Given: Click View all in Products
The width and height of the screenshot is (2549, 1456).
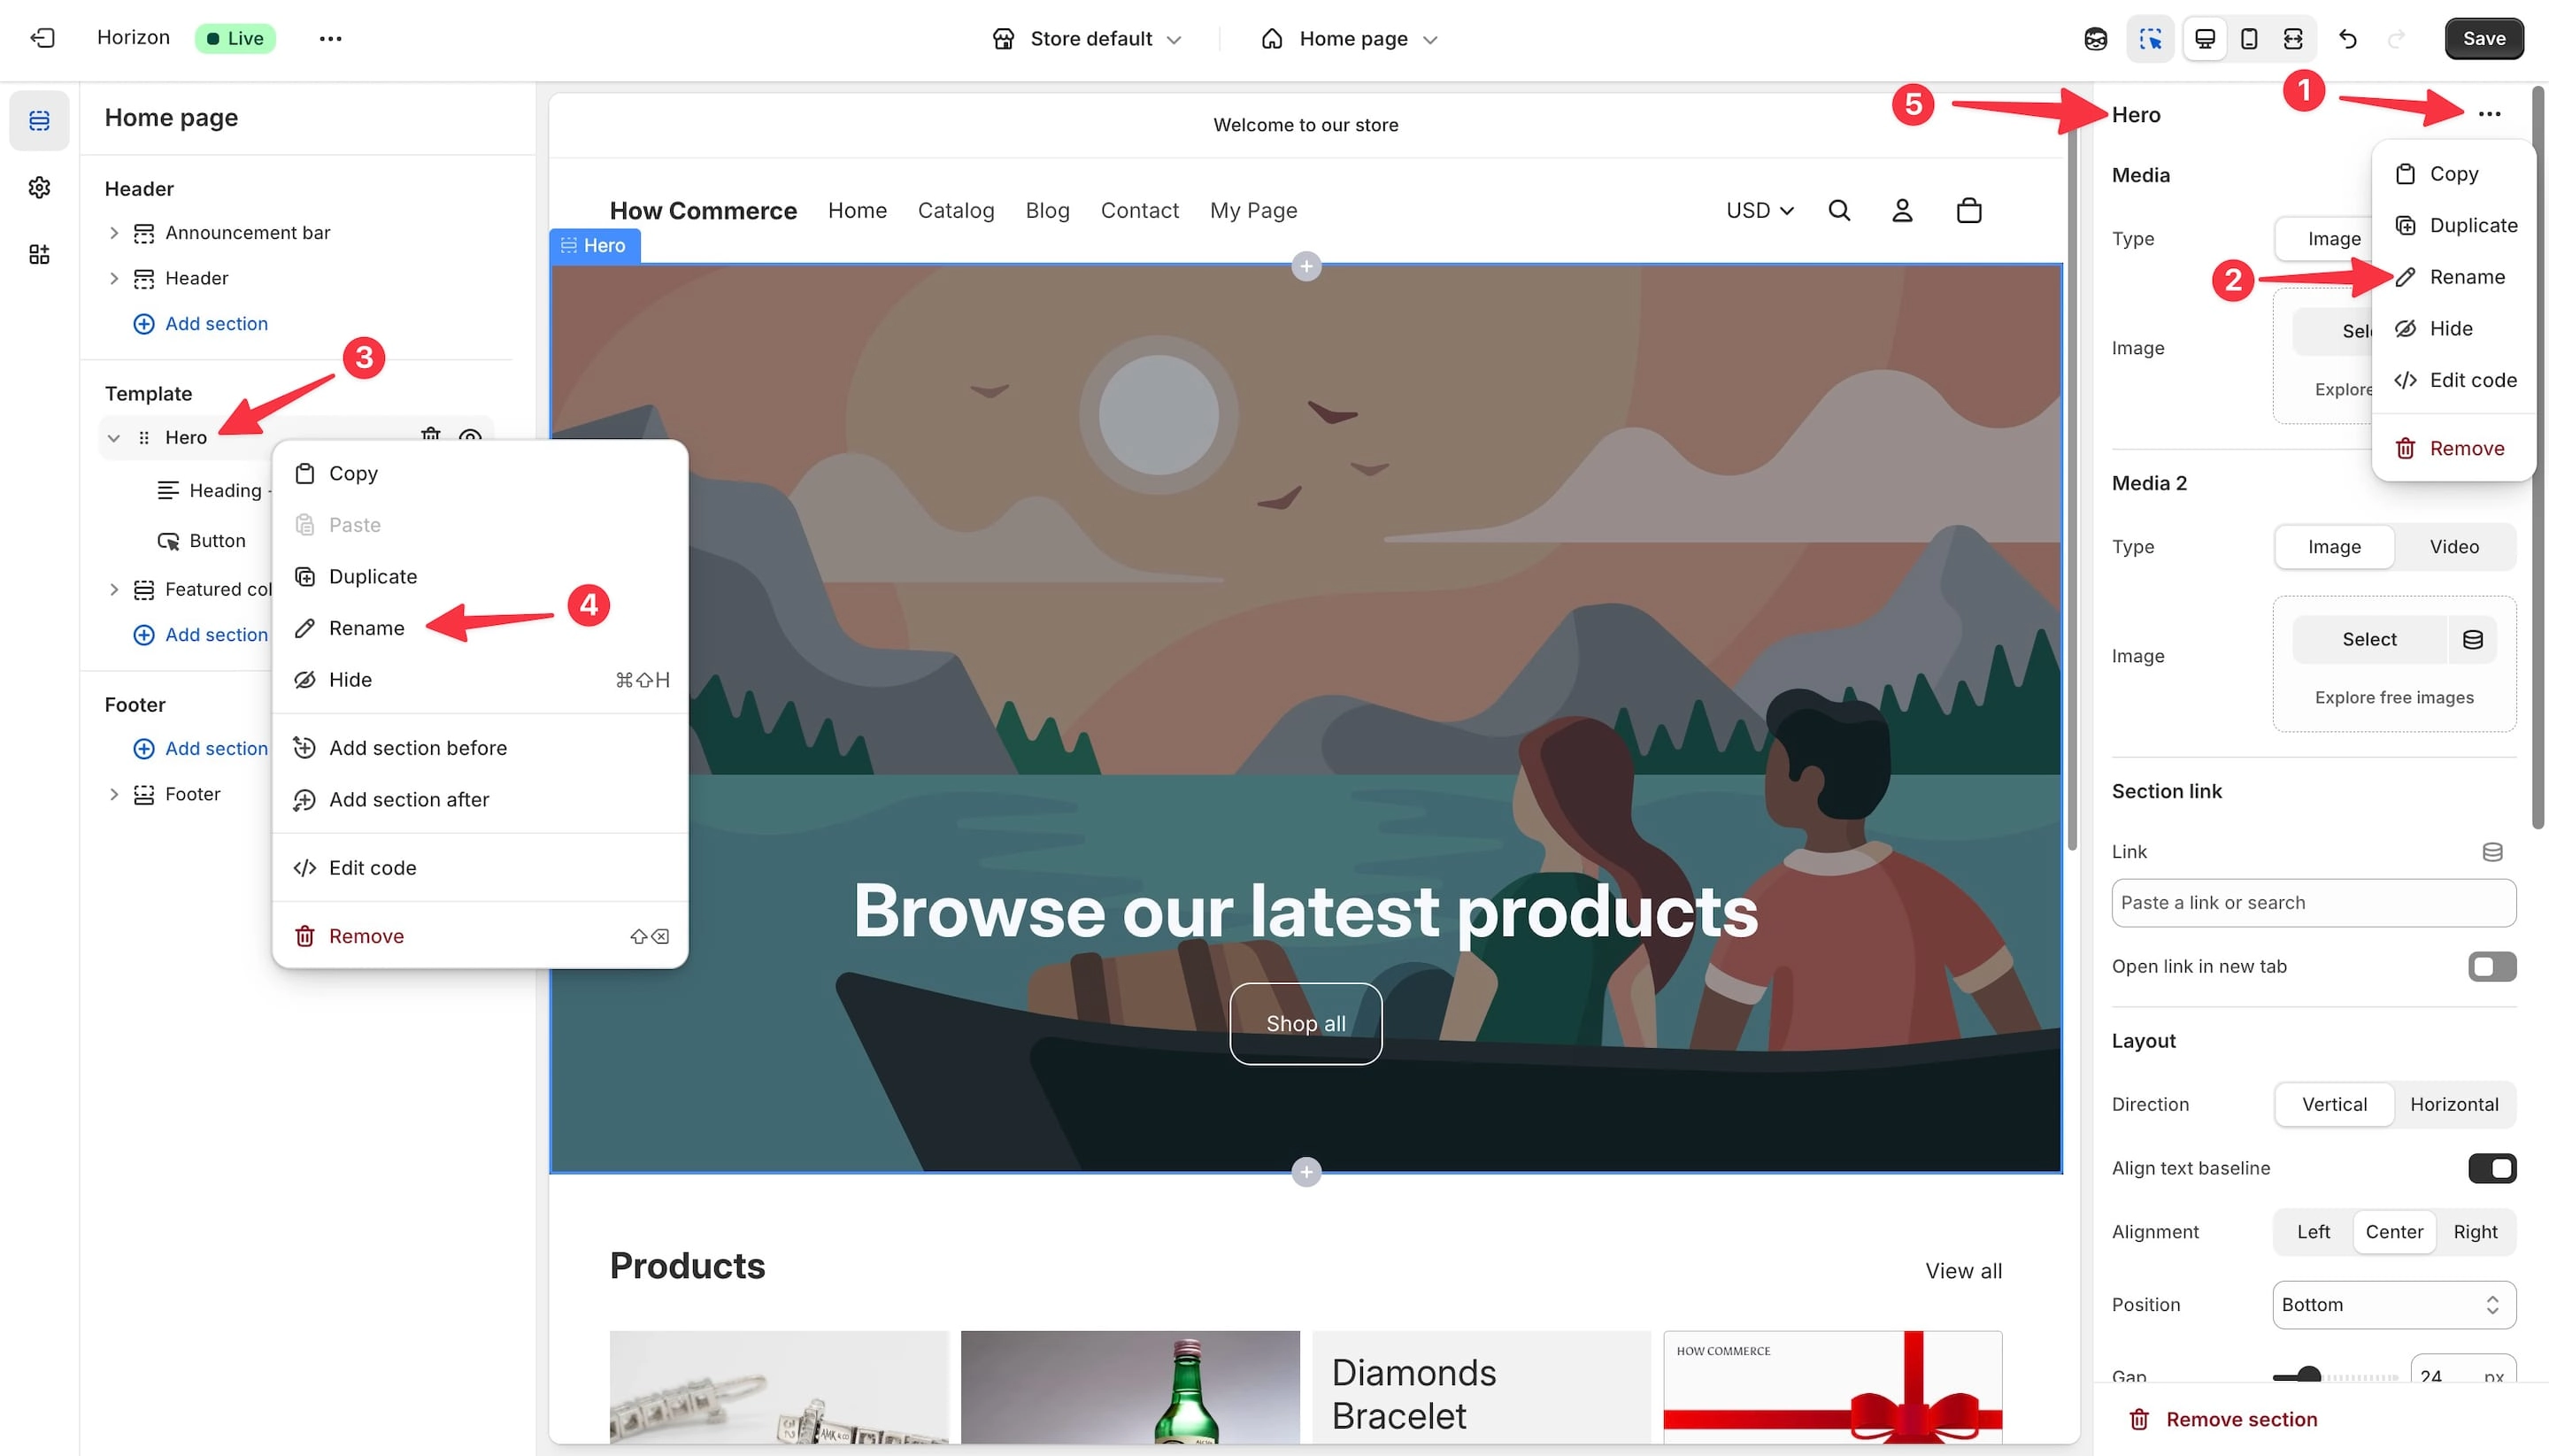Looking at the screenshot, I should (x=1963, y=1270).
